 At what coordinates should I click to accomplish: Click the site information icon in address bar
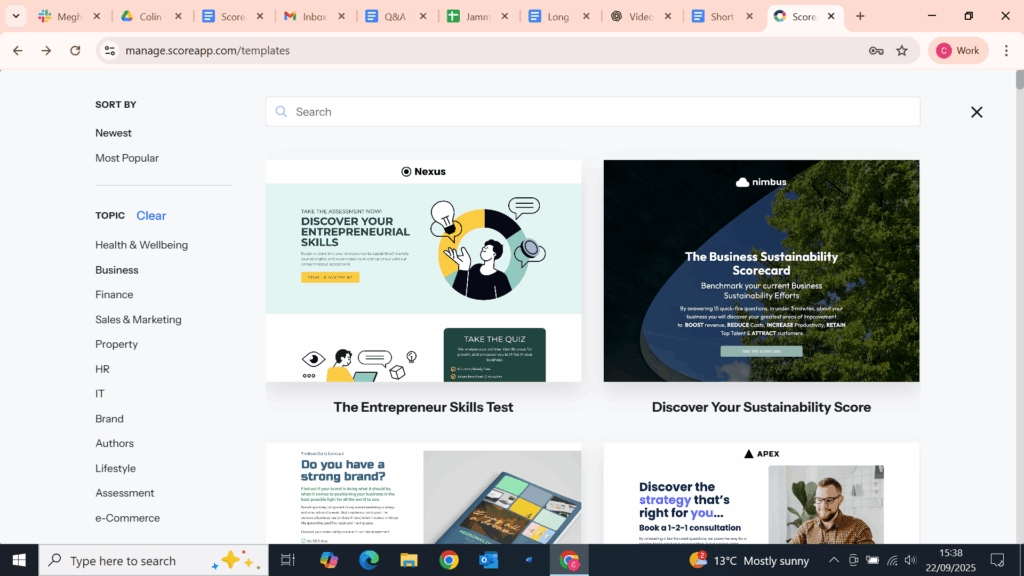(110, 50)
